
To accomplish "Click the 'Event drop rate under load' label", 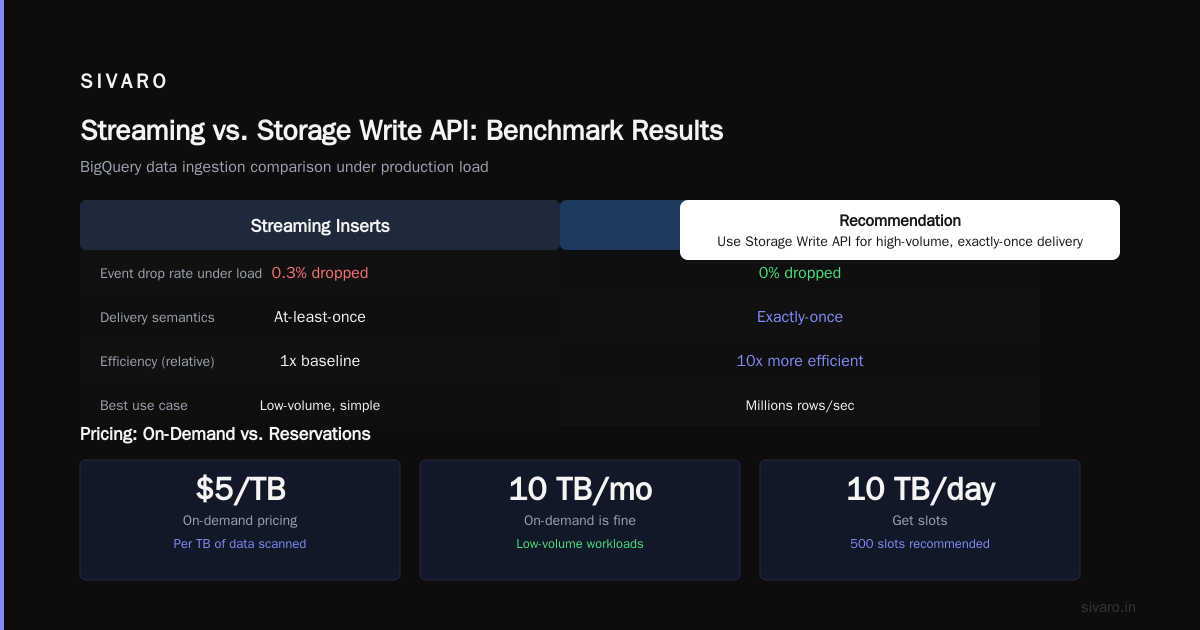I will (x=181, y=273).
